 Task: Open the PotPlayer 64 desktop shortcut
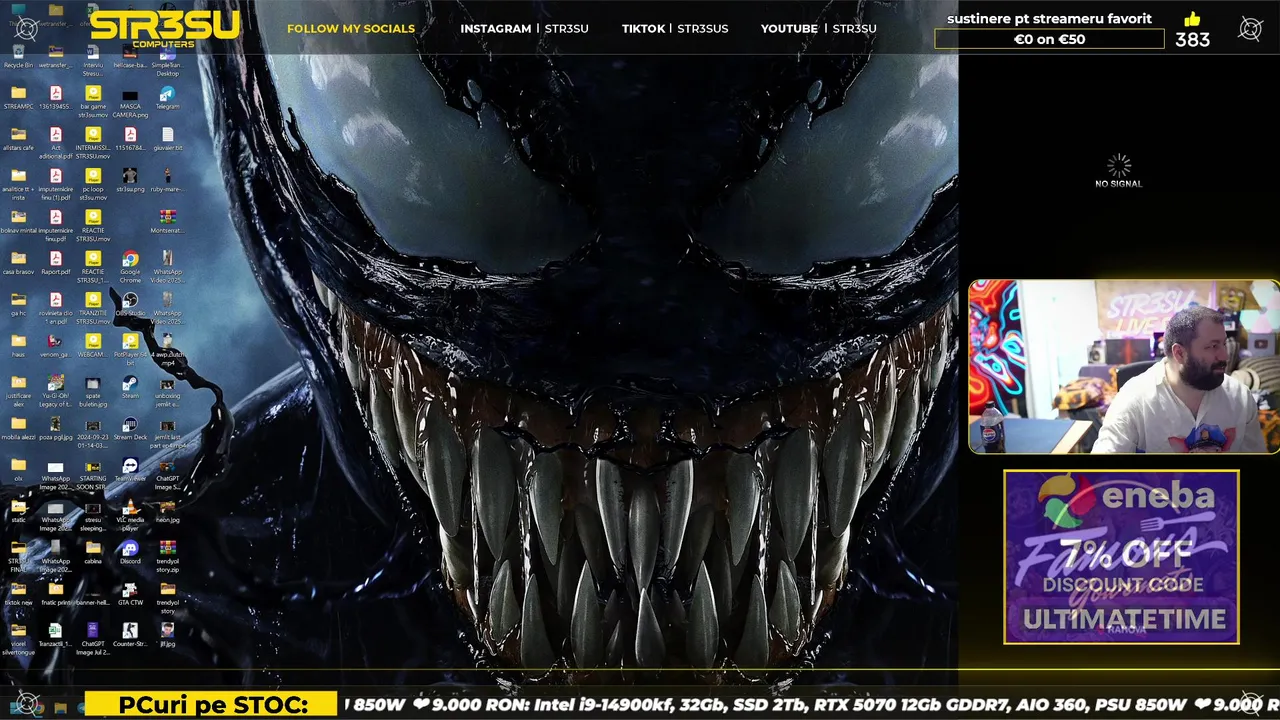[130, 350]
